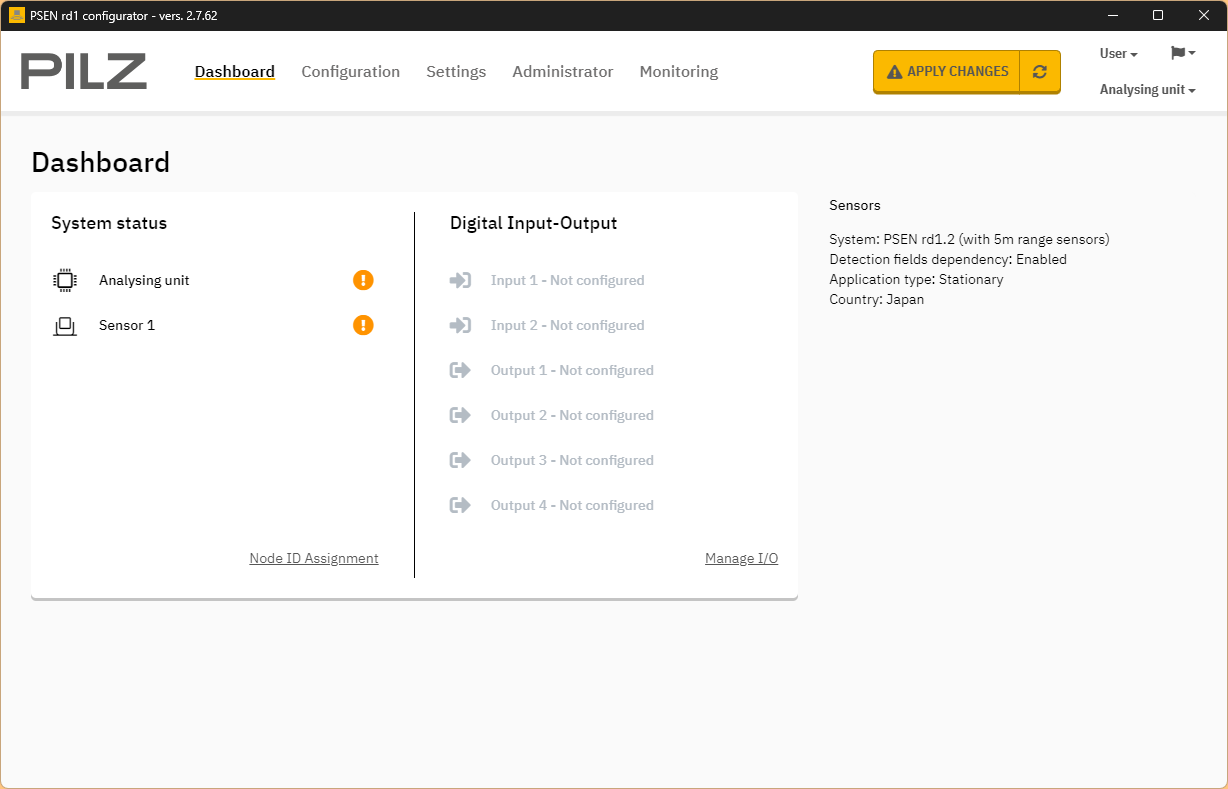
Task: Select the Analysing unit status row text
Action: [144, 281]
